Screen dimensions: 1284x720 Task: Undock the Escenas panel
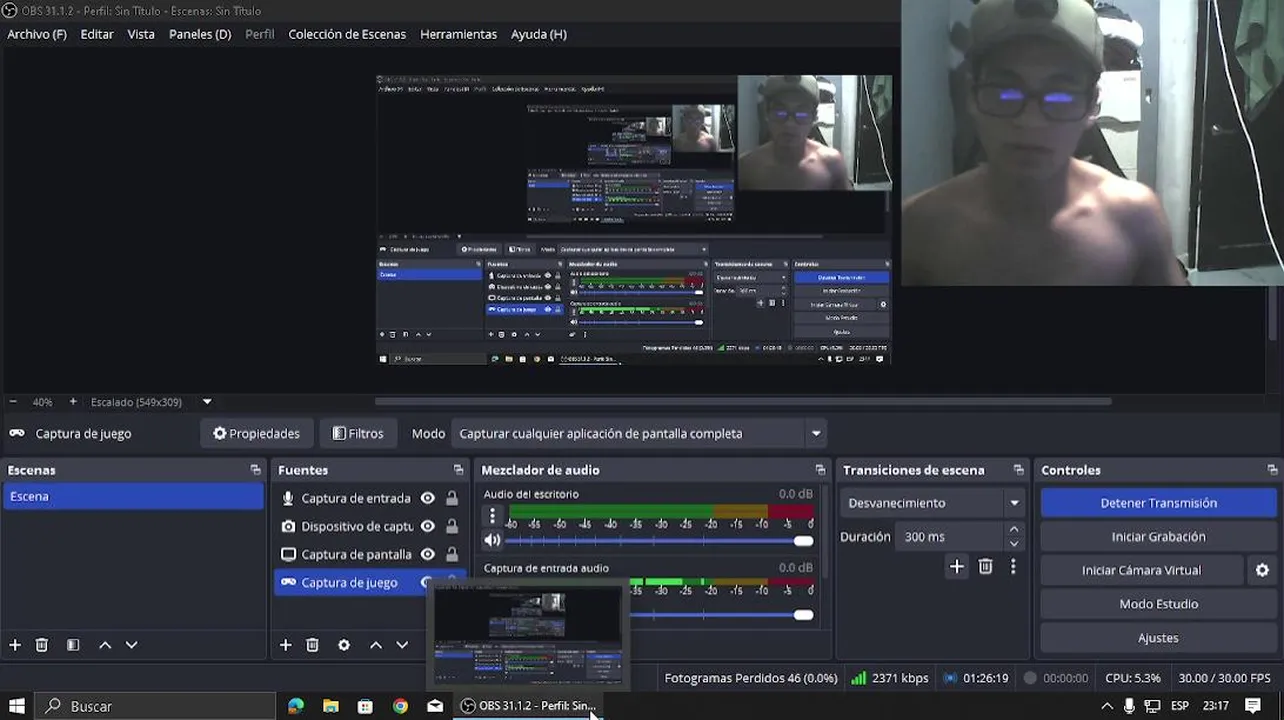point(255,470)
